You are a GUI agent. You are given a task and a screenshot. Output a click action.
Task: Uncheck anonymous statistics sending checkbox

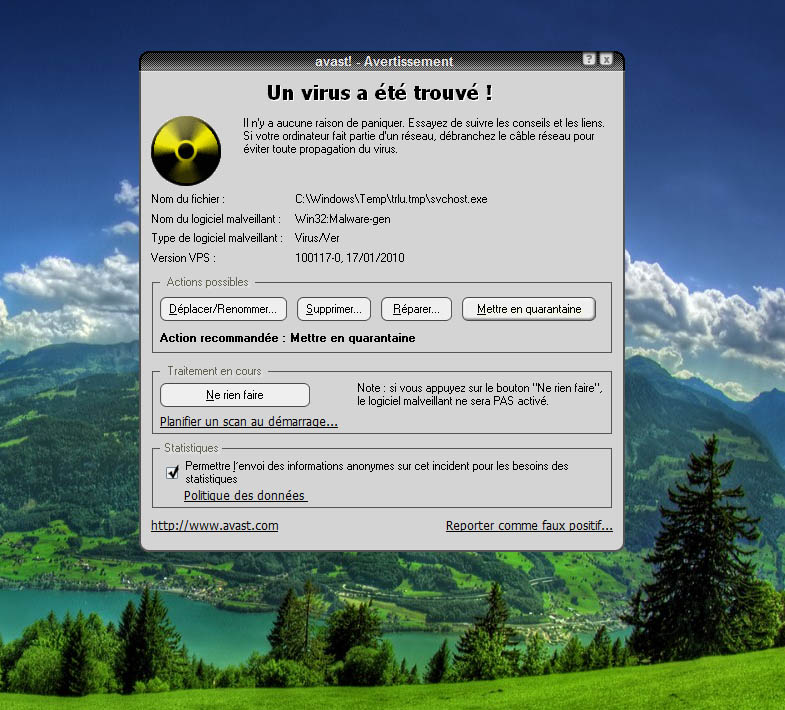172,472
